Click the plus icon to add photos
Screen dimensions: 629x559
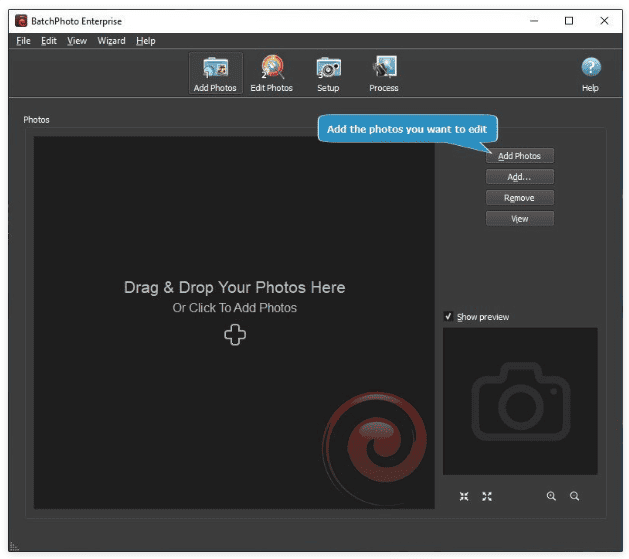(x=235, y=334)
